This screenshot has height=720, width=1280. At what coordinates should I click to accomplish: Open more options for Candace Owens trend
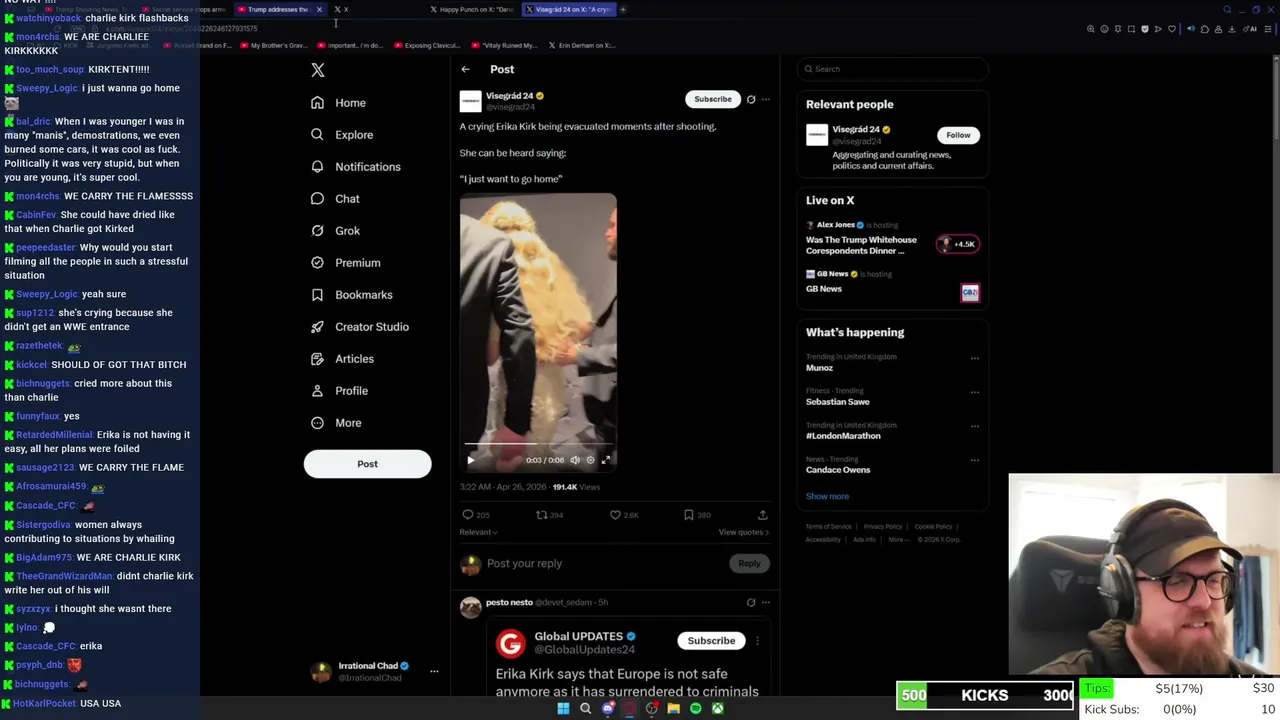point(975,460)
